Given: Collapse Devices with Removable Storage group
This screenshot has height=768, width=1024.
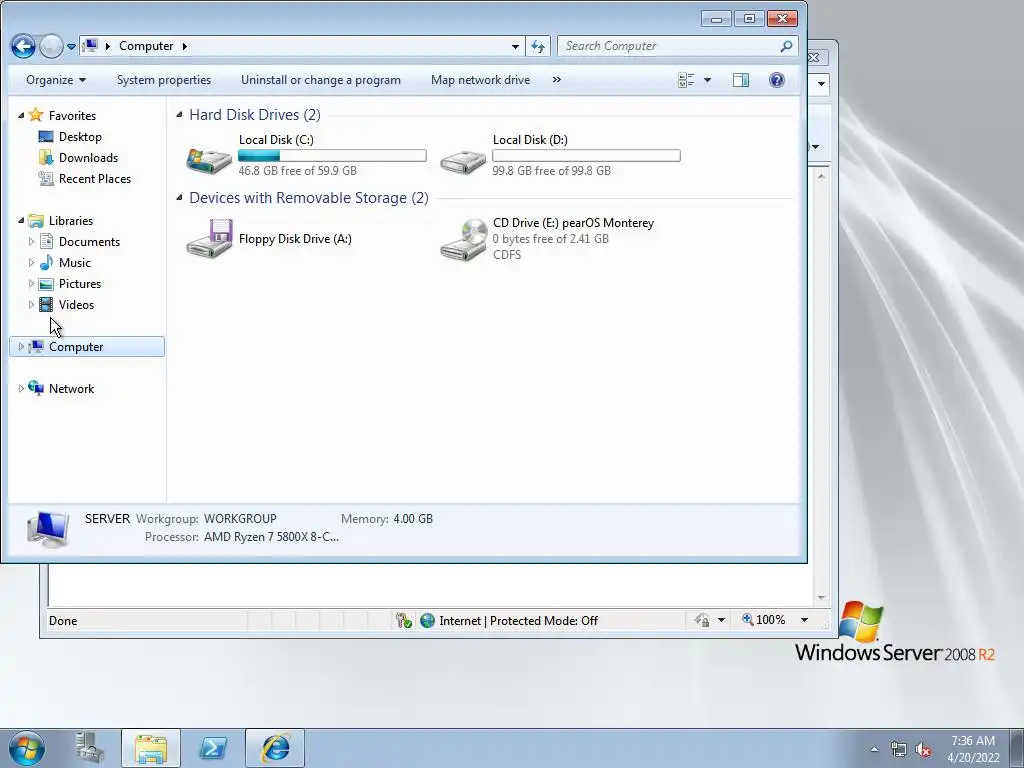Looking at the screenshot, I should [x=179, y=198].
